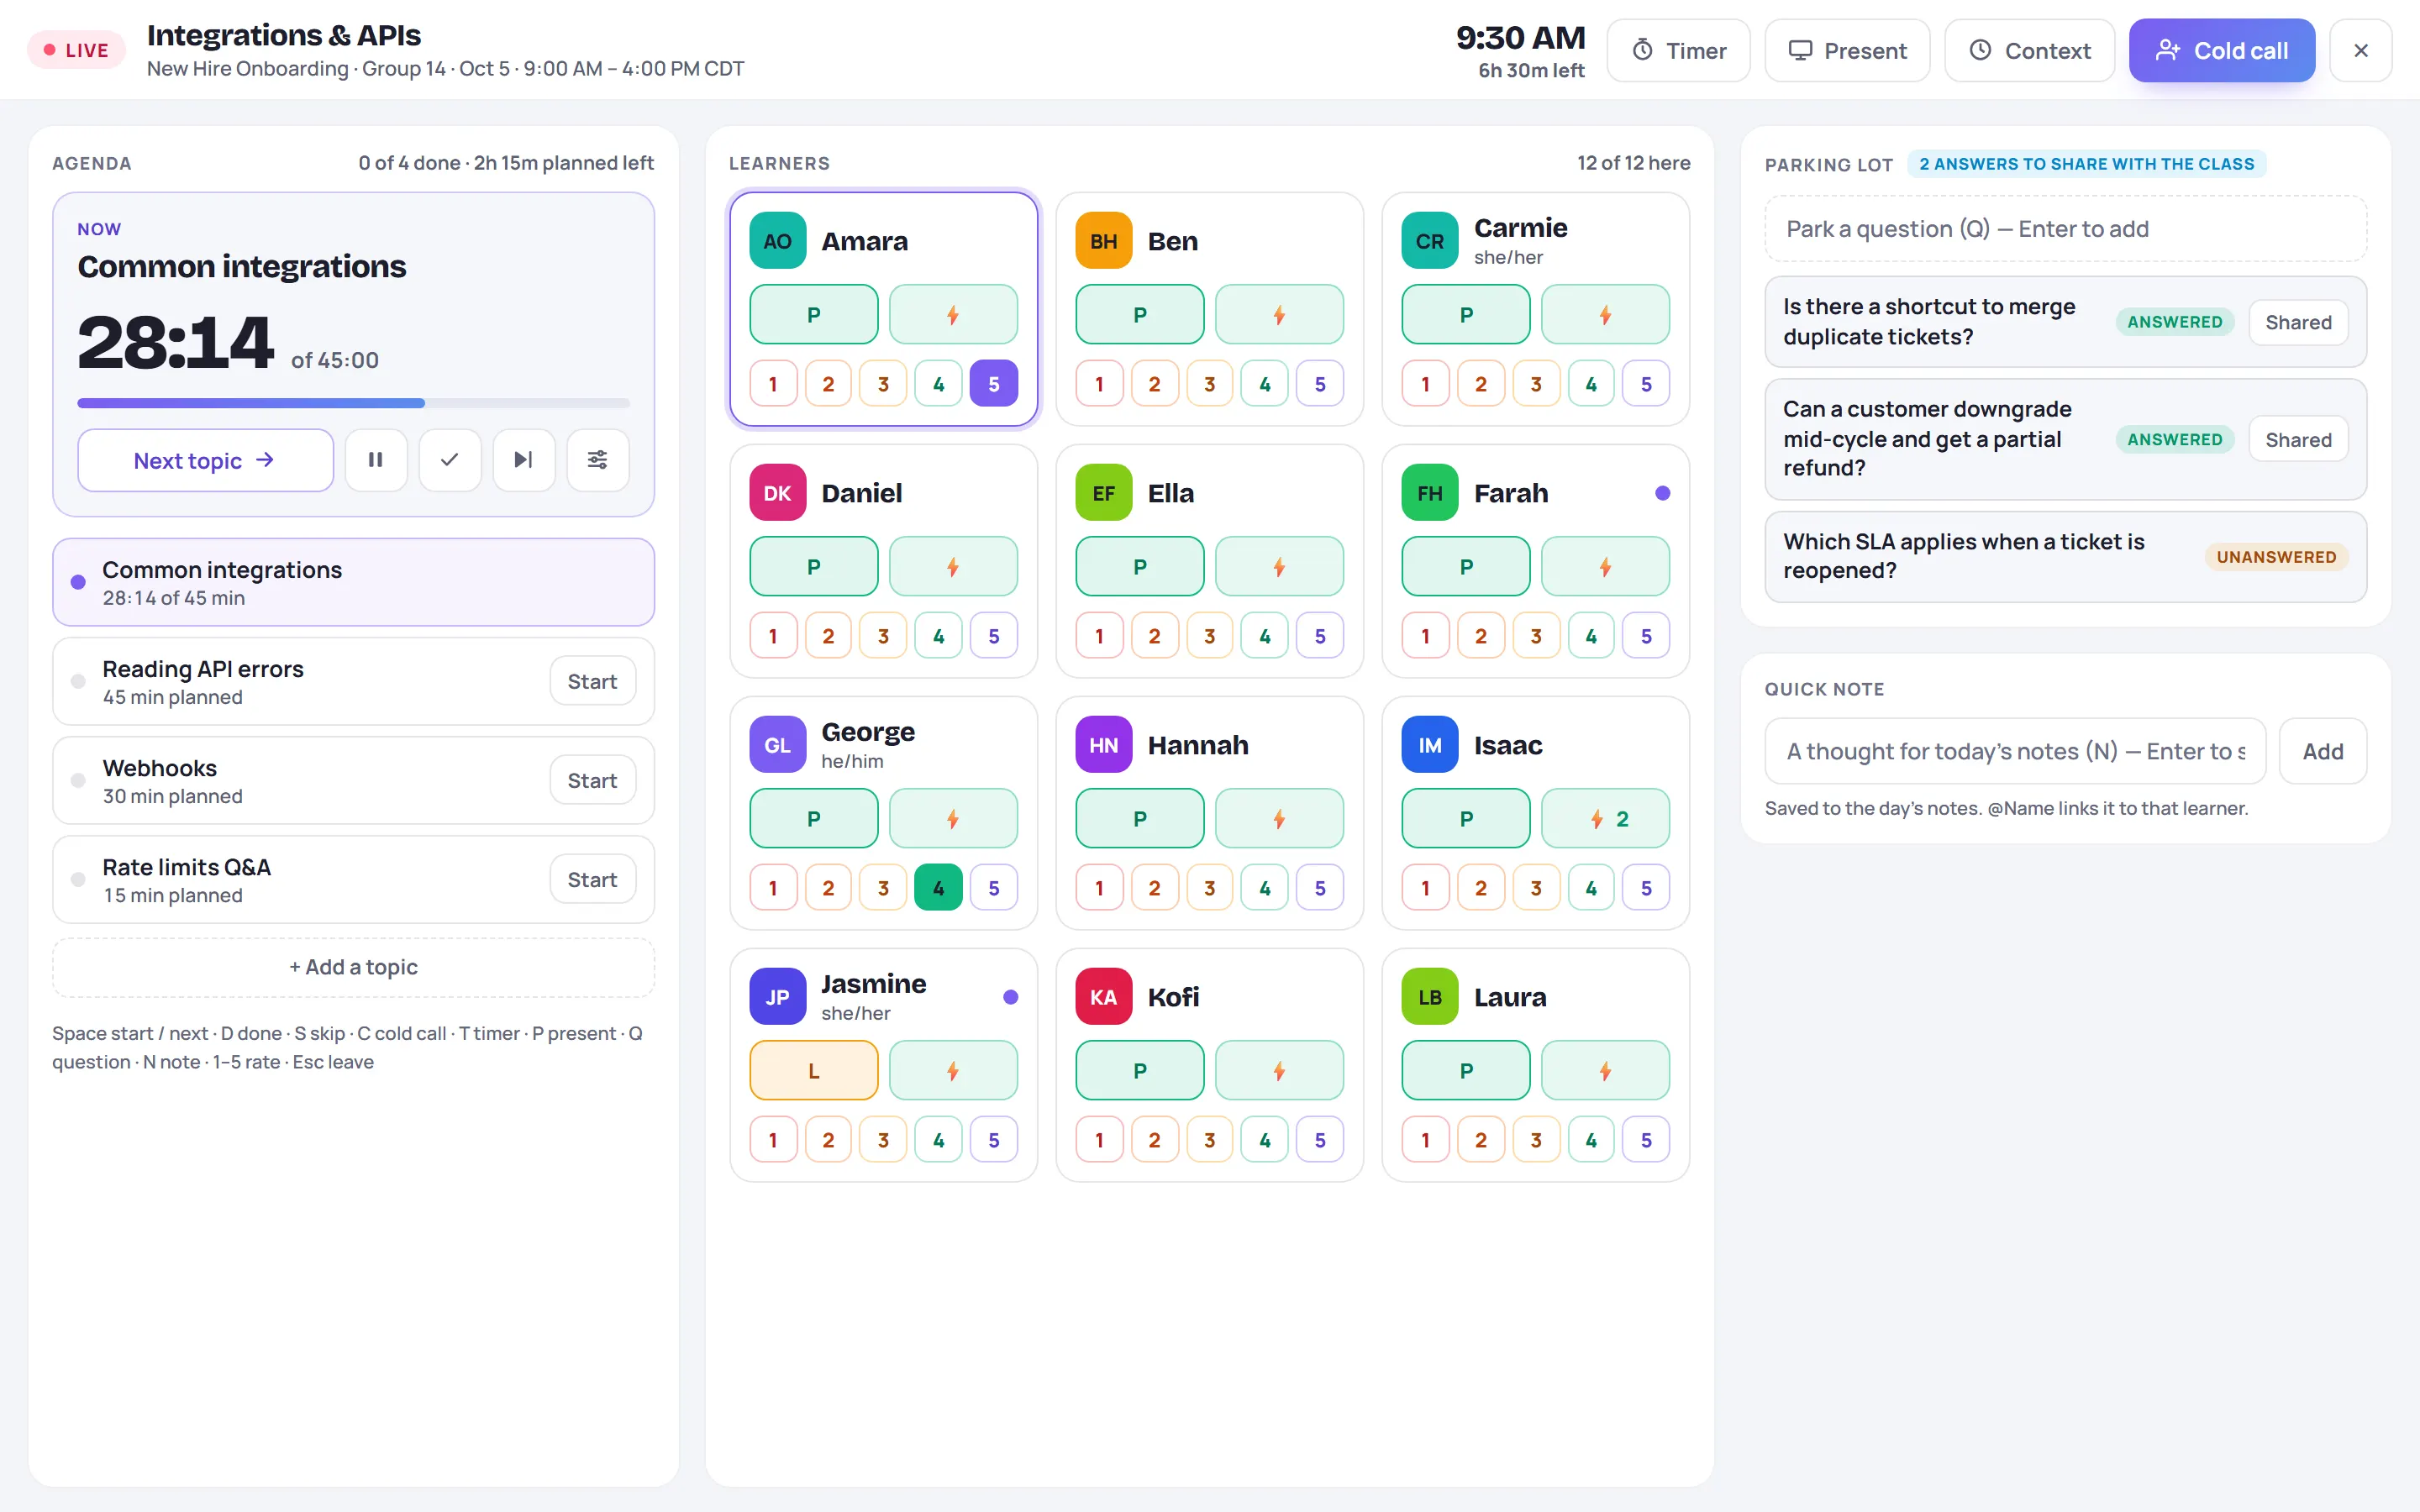Viewport: 2420px width, 1512px height.
Task: Give Laura a lightning bolt point
Action: 1605,1071
